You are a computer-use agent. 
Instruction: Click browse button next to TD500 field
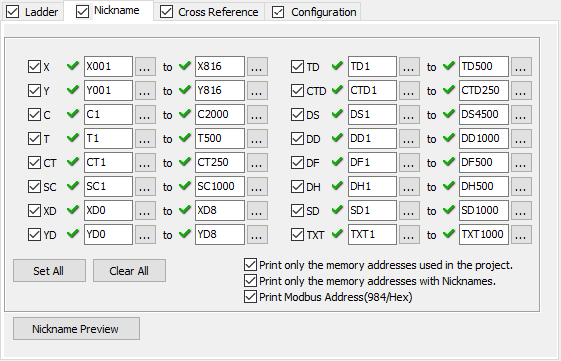point(521,67)
